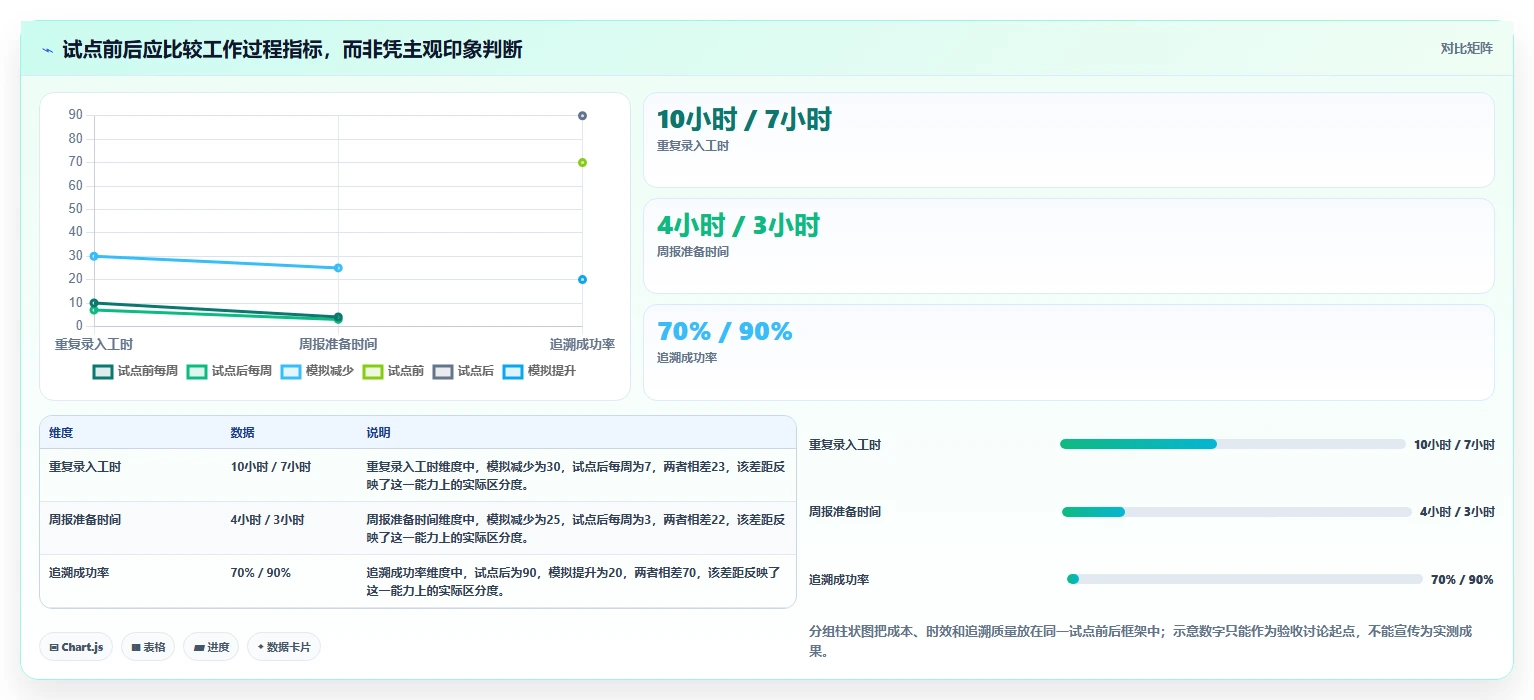Viewport: 1534px width, 700px height.
Task: Click the 追溯成功率 table row cell
Action: tap(79, 573)
